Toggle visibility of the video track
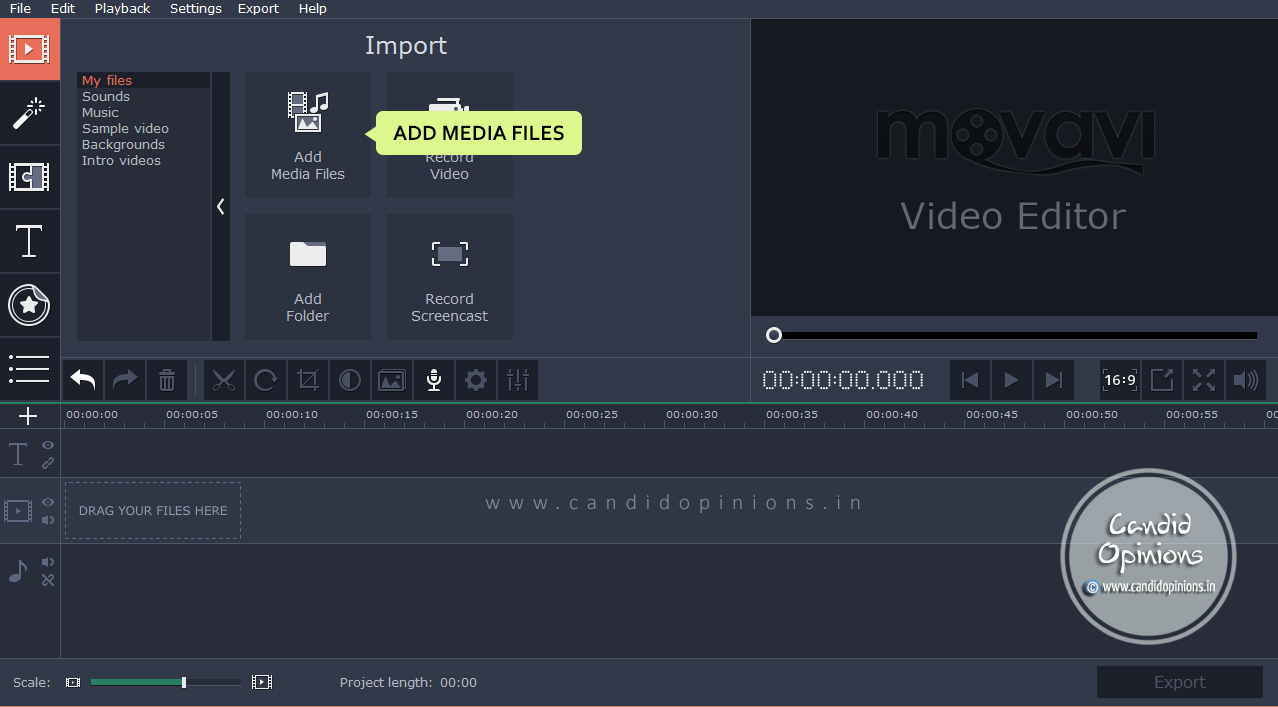Viewport: 1278px width, 707px height. (x=47, y=503)
